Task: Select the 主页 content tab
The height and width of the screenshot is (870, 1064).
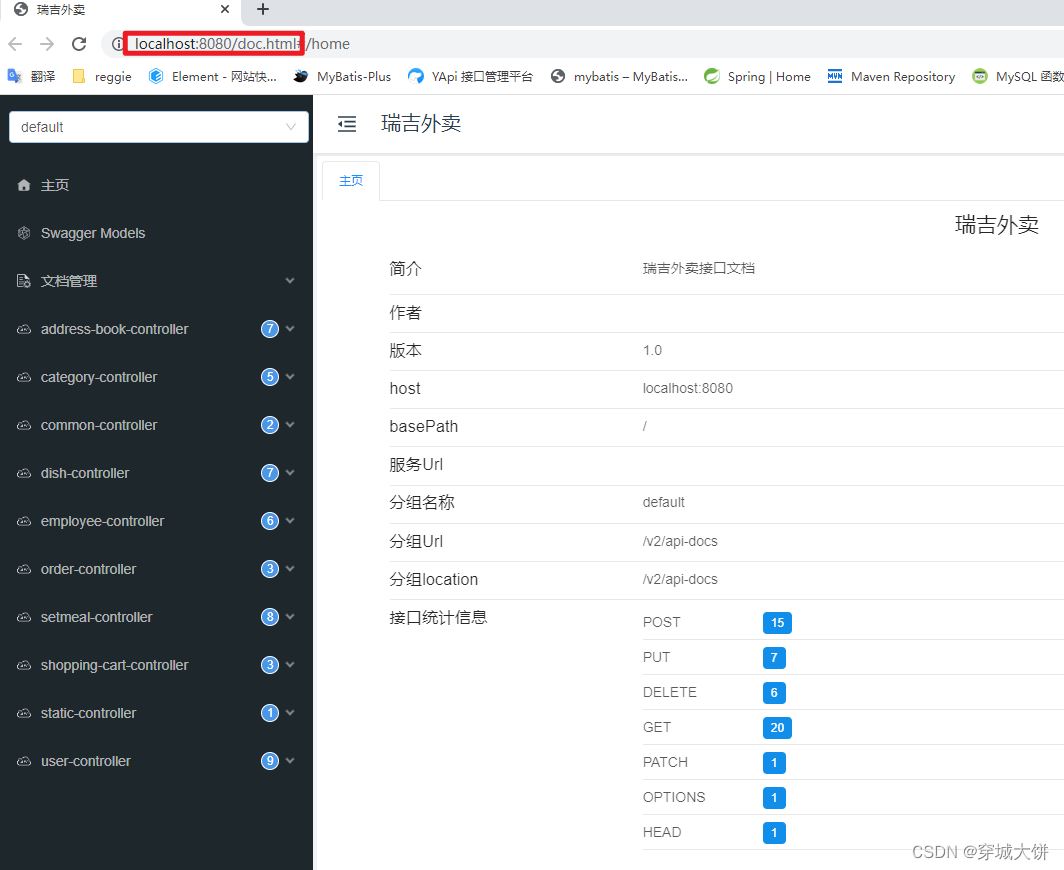Action: point(351,181)
